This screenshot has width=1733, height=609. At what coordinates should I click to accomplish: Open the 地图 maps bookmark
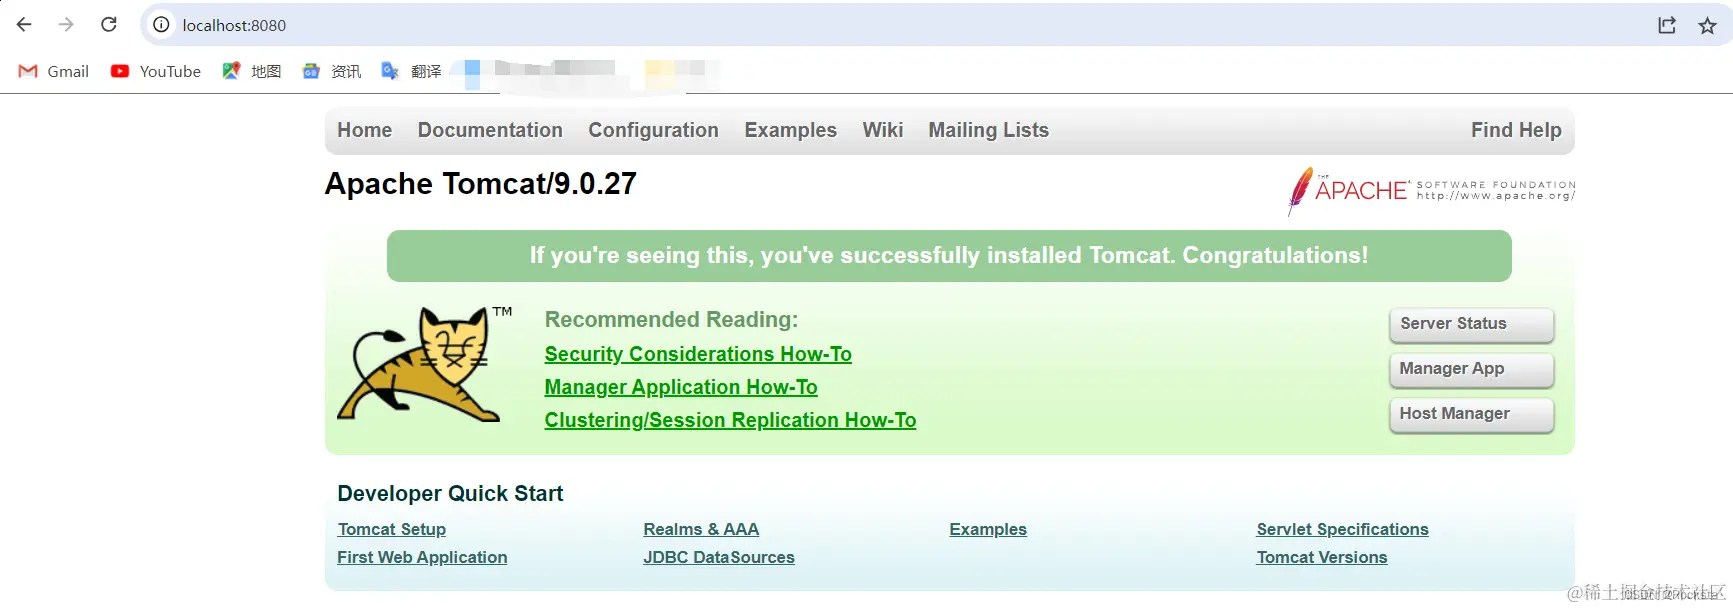click(252, 71)
